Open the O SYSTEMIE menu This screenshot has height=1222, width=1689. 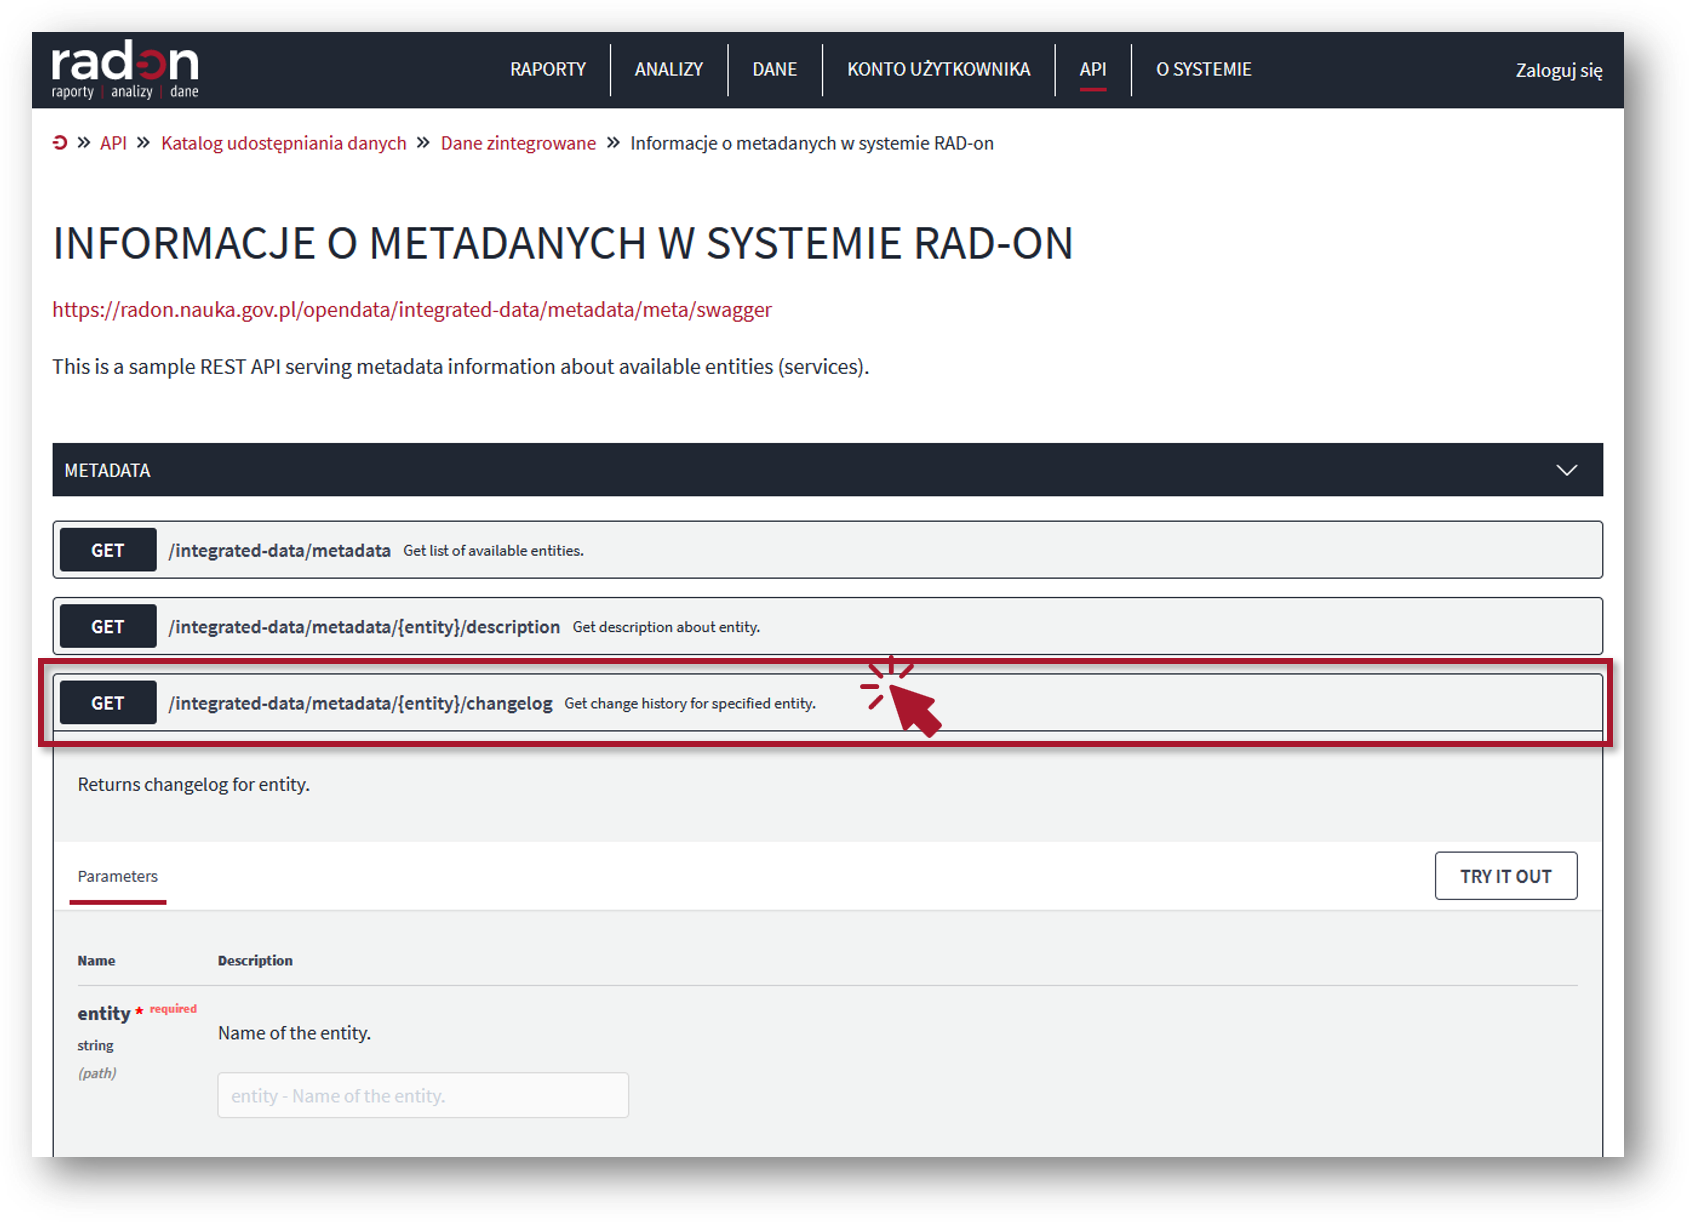coord(1204,69)
